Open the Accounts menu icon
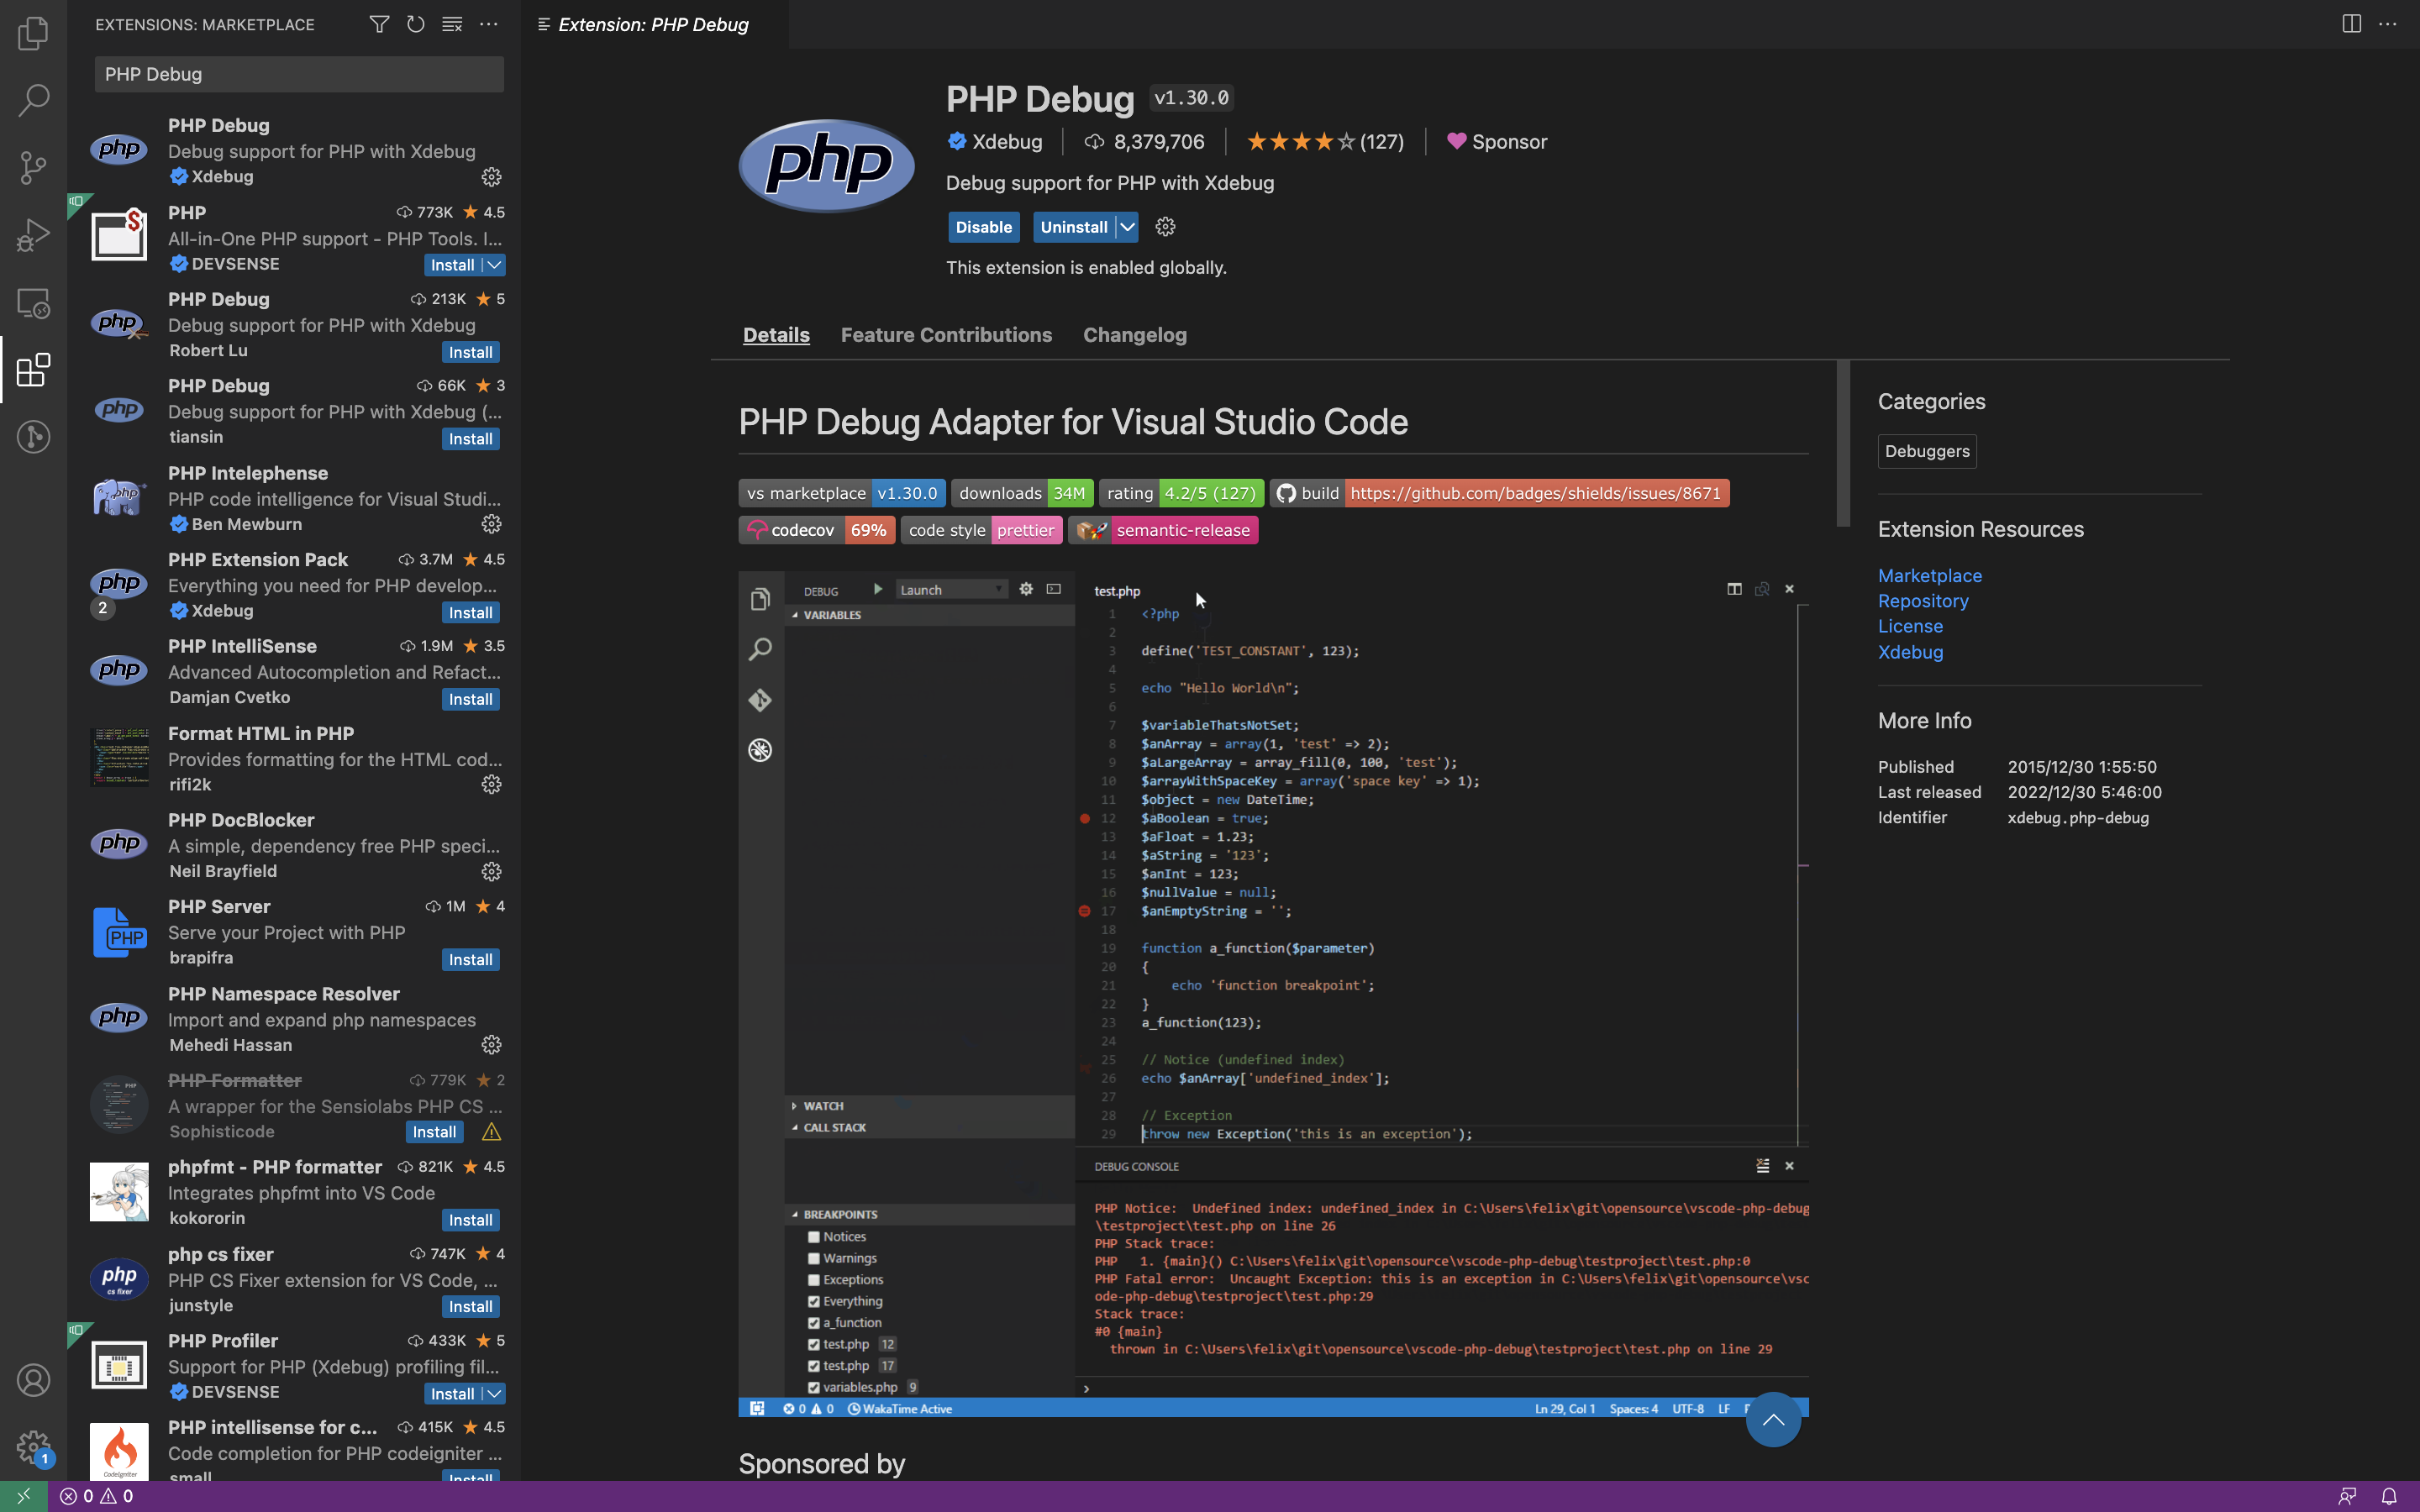Image resolution: width=2420 pixels, height=1512 pixels. pos(33,1380)
